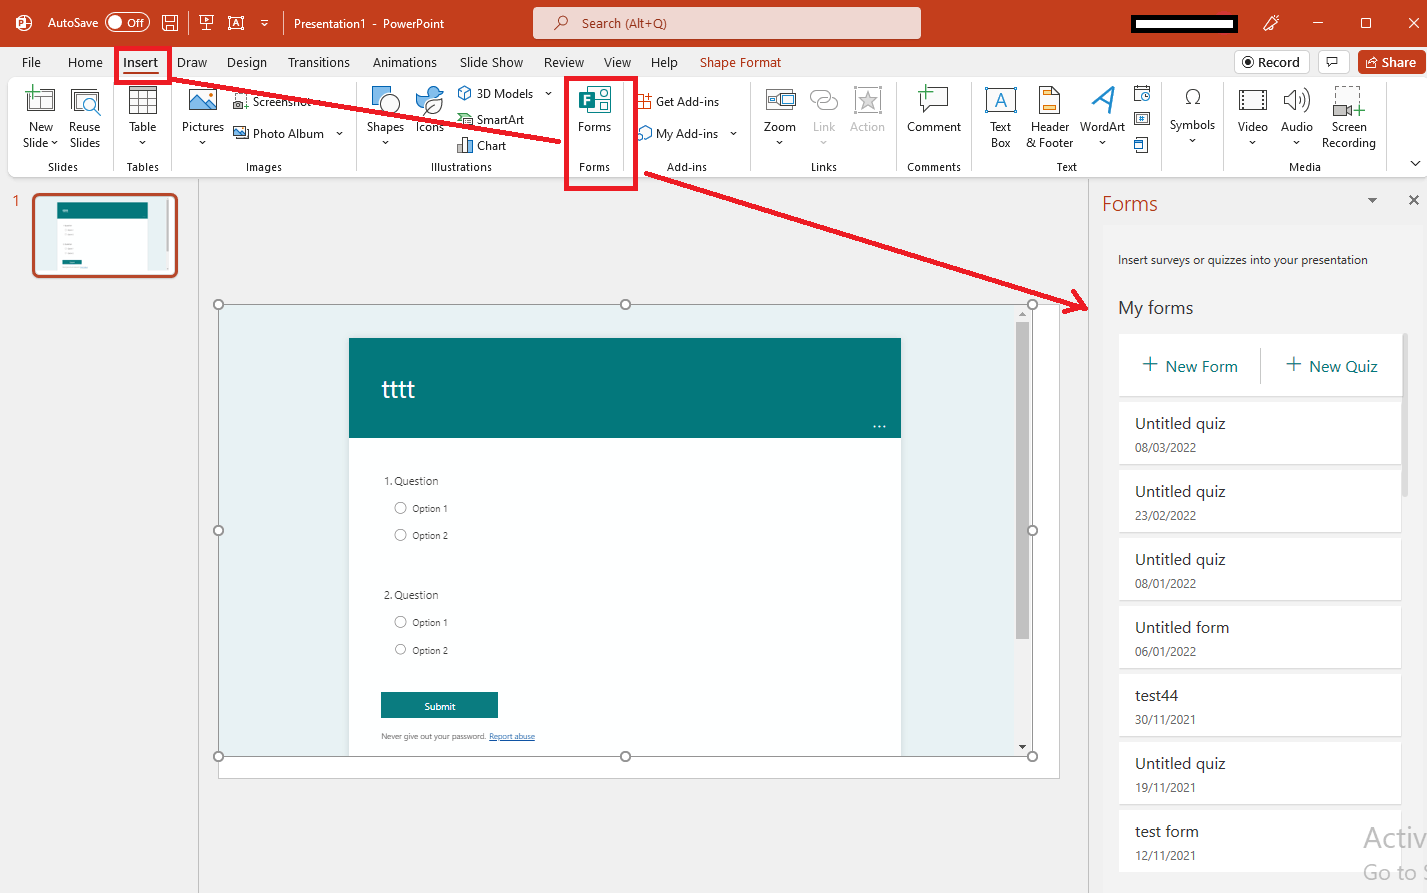Create a New Form
Screen dimensions: 1427x893
pos(1190,366)
